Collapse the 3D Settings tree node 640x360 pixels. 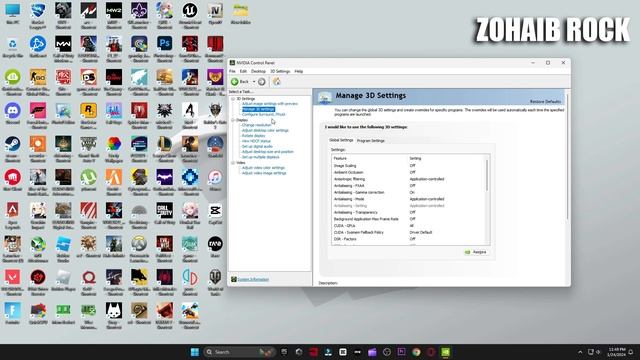pyautogui.click(x=233, y=99)
